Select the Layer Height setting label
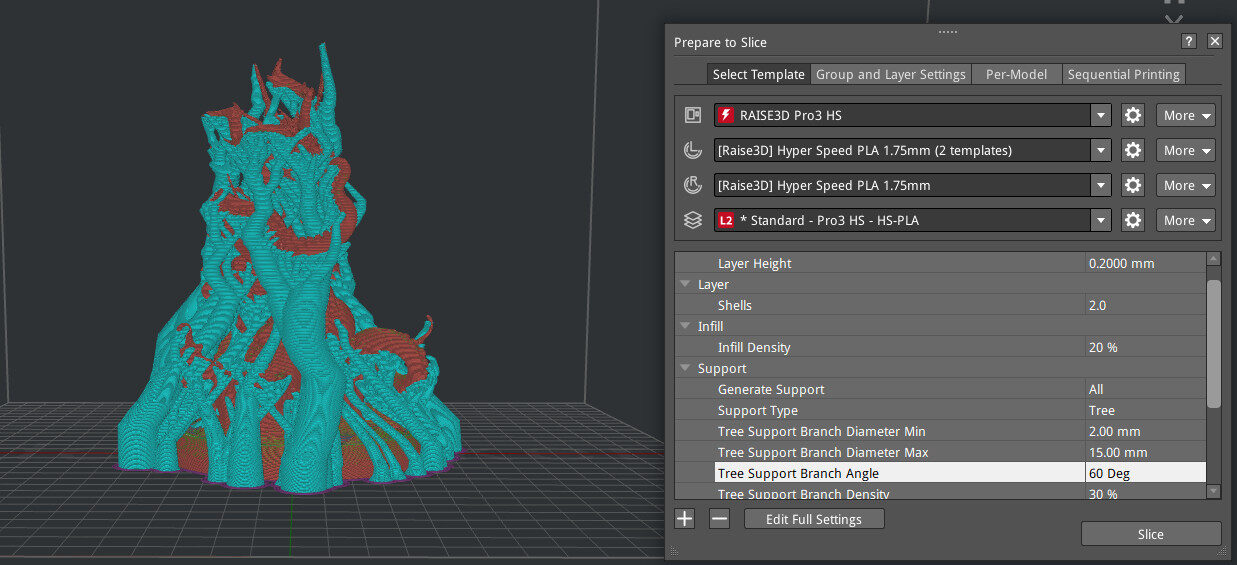Screen dimensions: 1237x565 pos(754,264)
